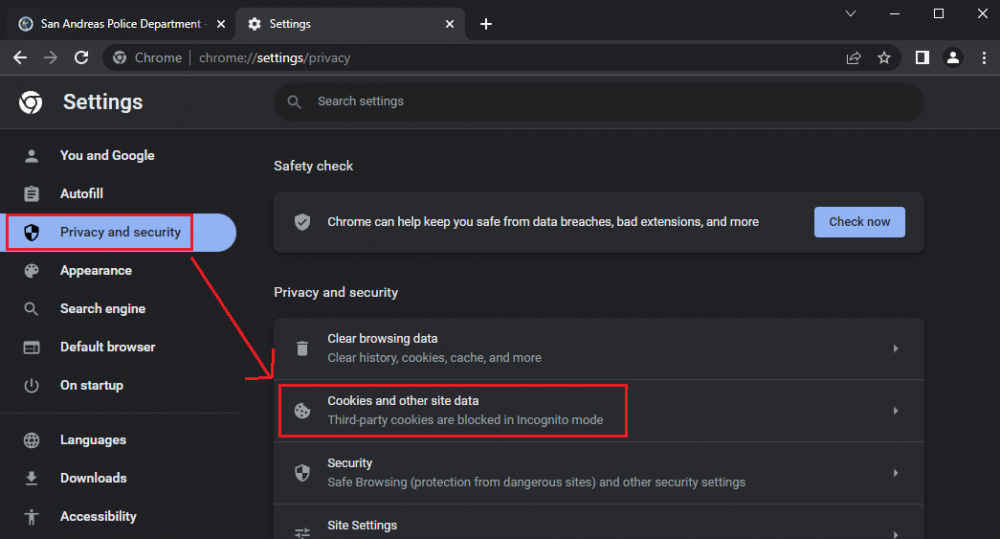Click the person icon beside You and Google
The width and height of the screenshot is (1000, 539).
click(31, 156)
